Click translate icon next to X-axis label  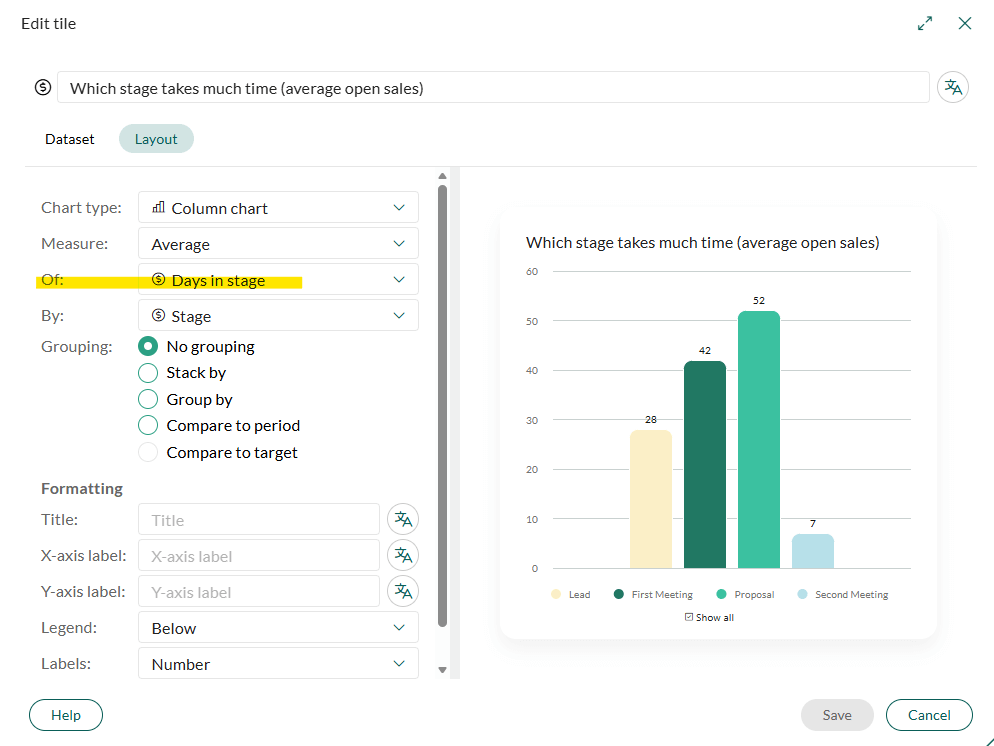[402, 555]
